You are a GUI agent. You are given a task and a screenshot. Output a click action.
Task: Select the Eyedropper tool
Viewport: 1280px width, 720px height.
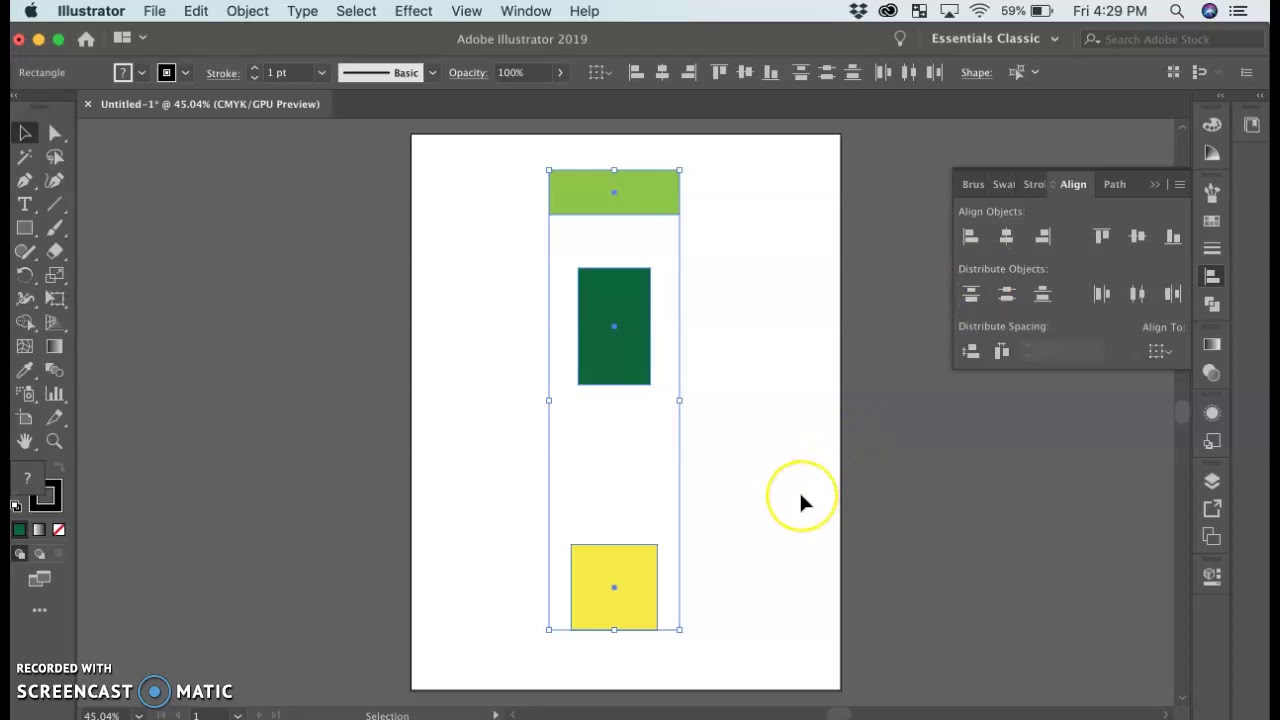click(25, 370)
